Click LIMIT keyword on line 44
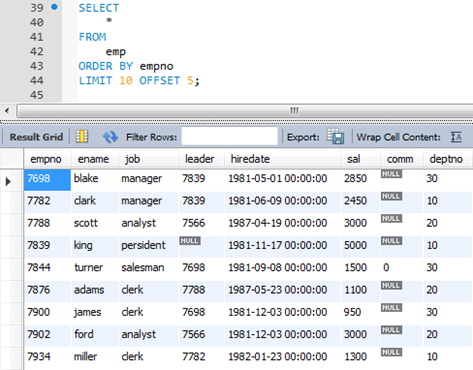The width and height of the screenshot is (473, 370). click(x=95, y=81)
